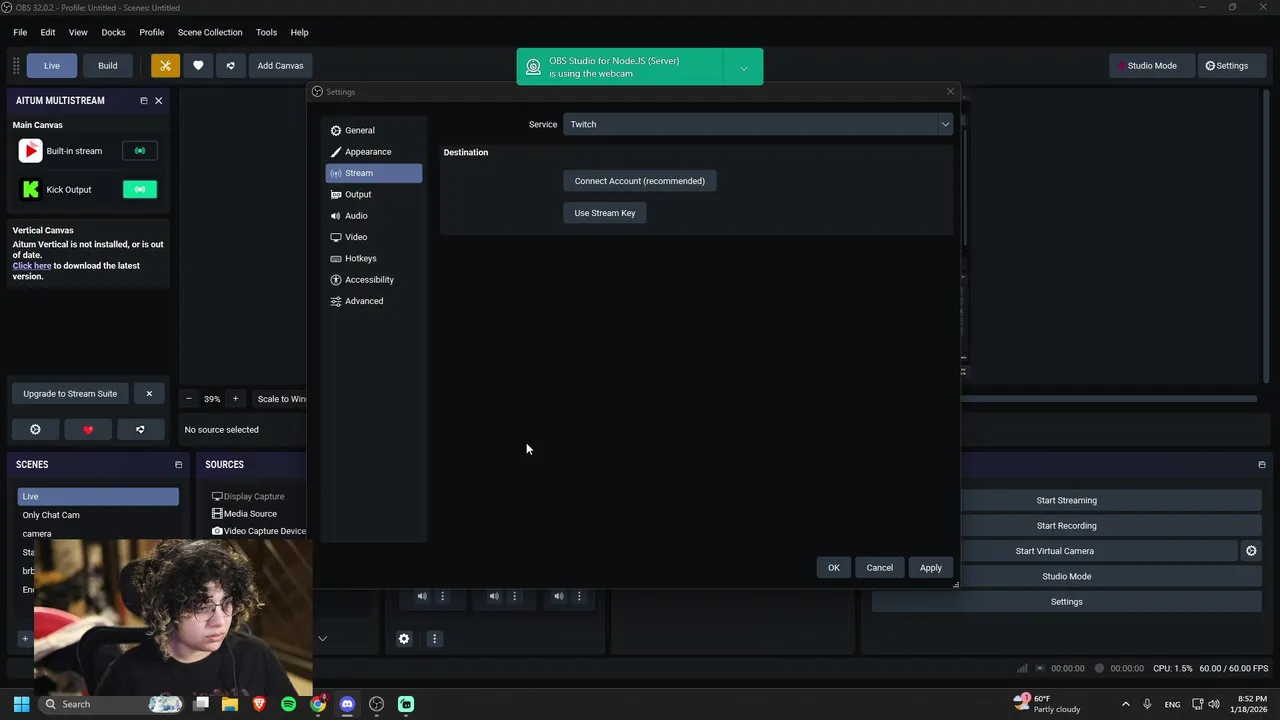Switch to Build mode
The width and height of the screenshot is (1280, 720).
108,66
